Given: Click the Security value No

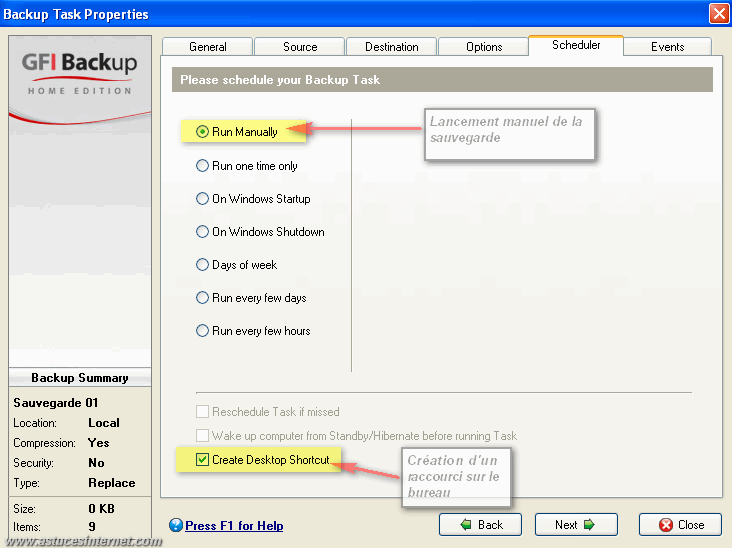Looking at the screenshot, I should 96,463.
